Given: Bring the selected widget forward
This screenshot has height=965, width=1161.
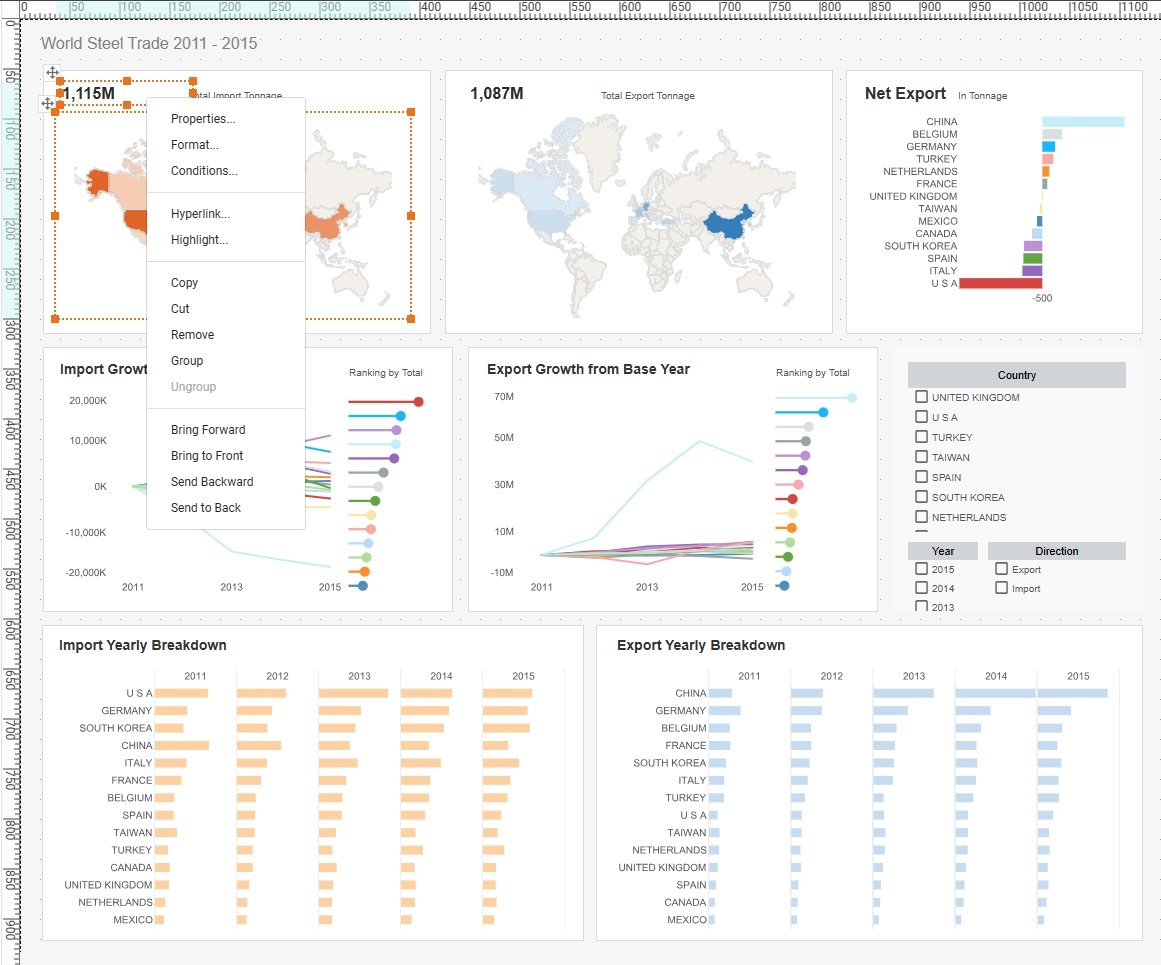Looking at the screenshot, I should coord(207,429).
